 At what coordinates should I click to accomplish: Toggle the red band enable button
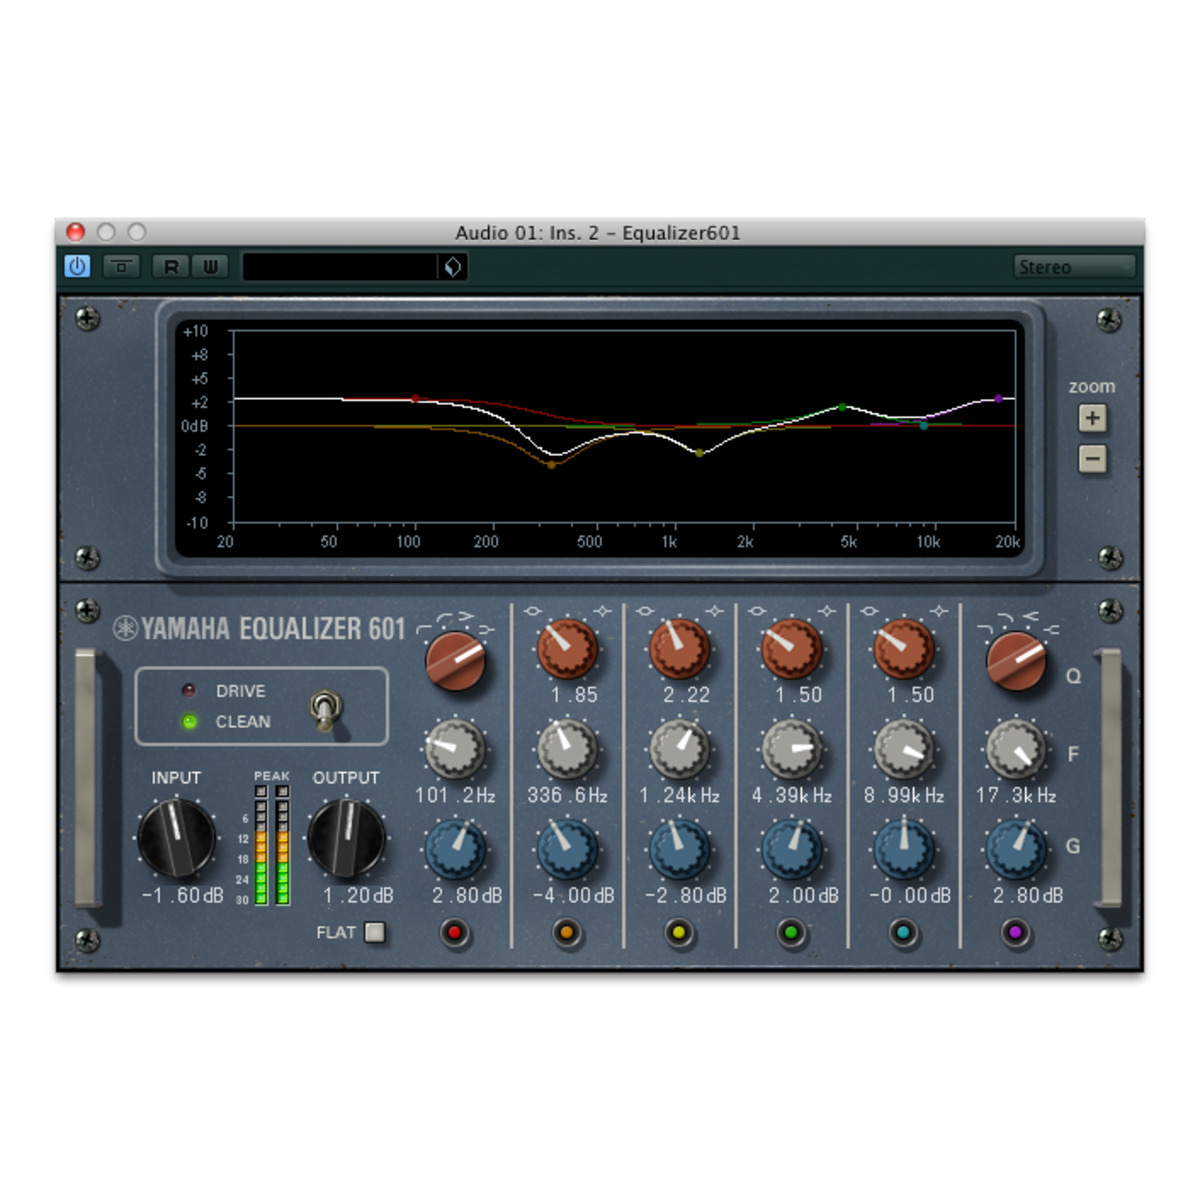coord(455,933)
